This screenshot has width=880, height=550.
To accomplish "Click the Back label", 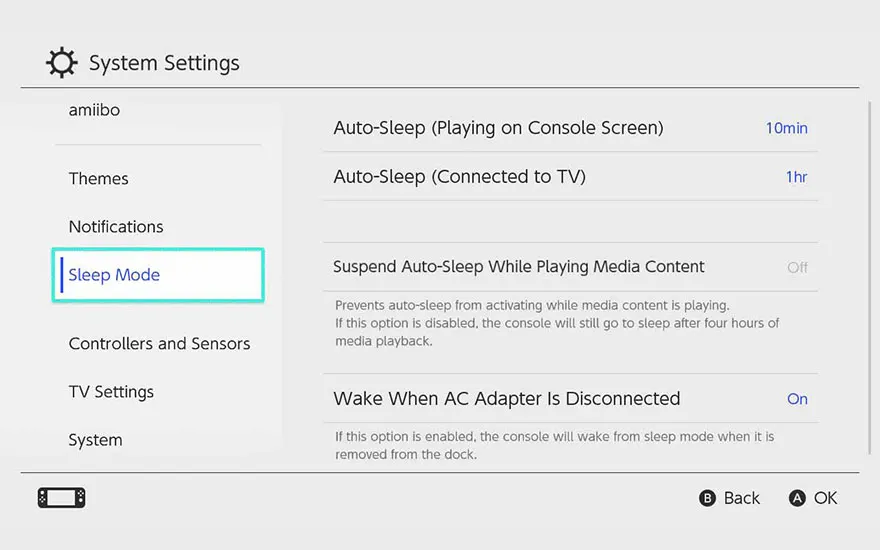I will pos(741,498).
